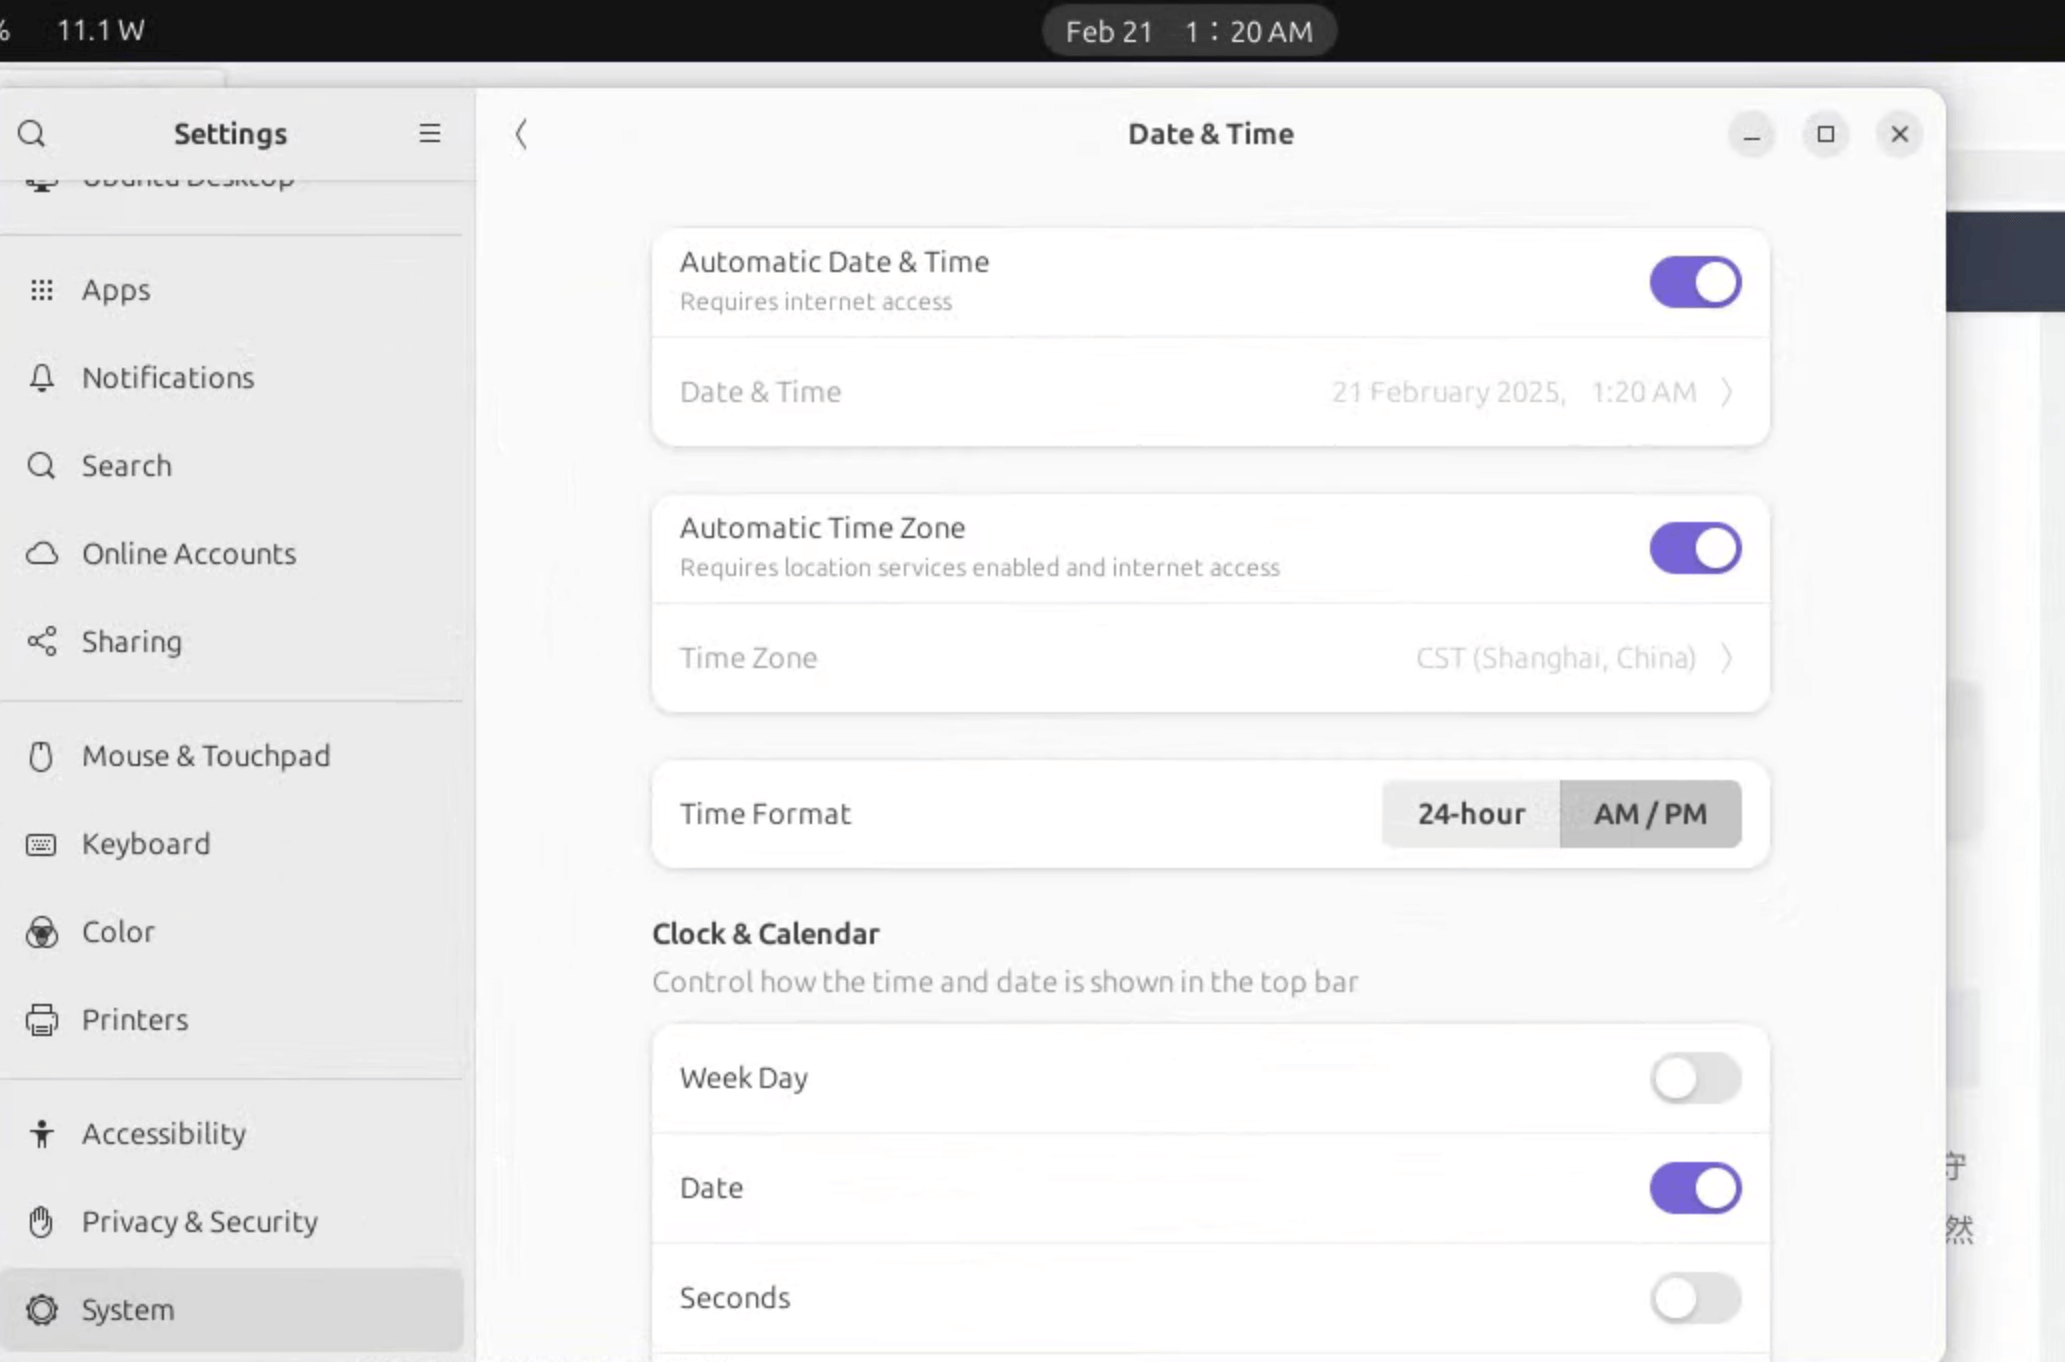Click the Sharing icon in sidebar
Screen dimensions: 2065x1362
(41, 642)
